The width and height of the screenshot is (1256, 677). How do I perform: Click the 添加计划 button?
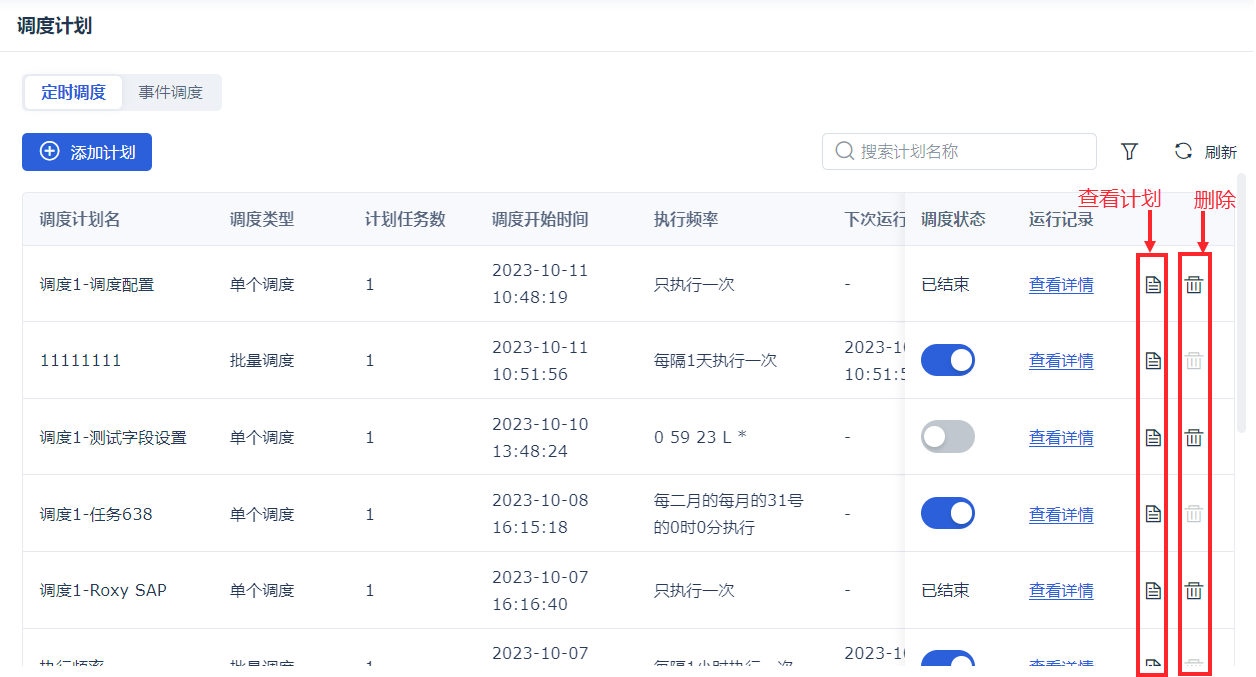click(87, 152)
